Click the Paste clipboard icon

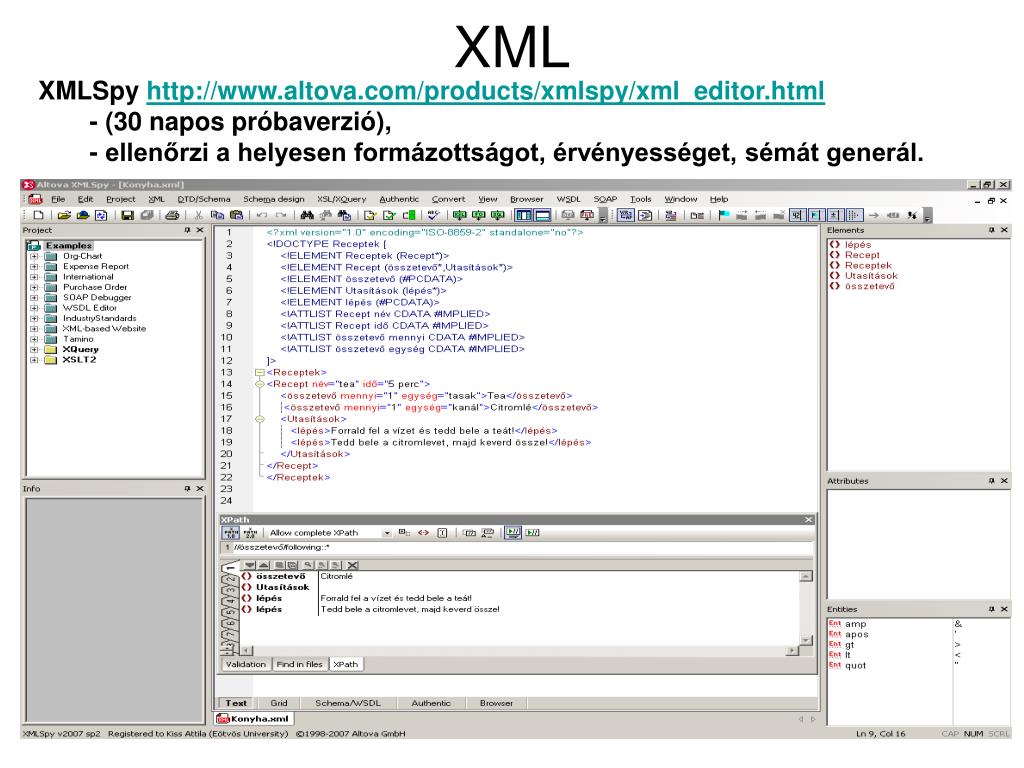236,215
